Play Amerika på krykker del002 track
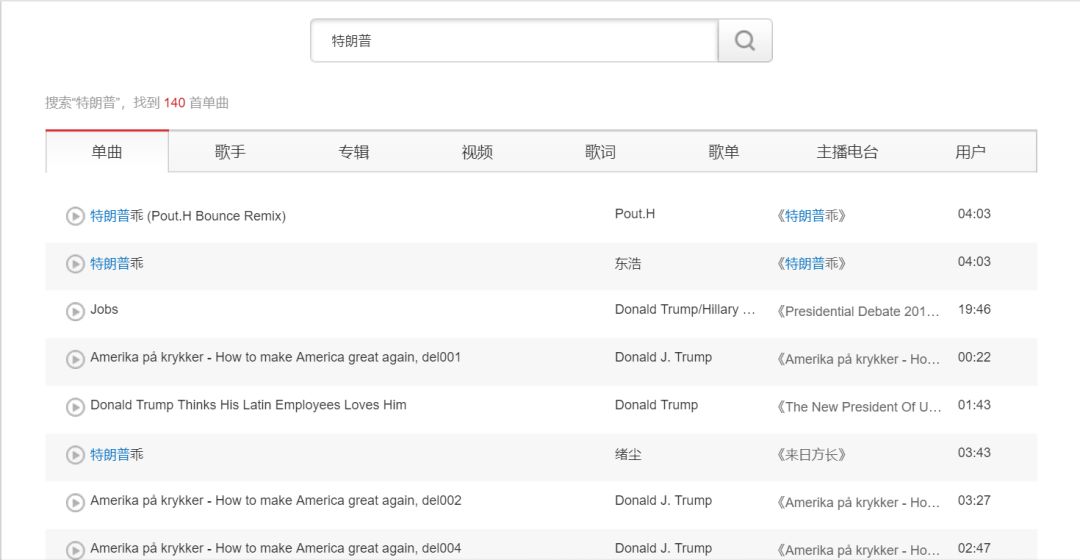Viewport: 1080px width, 560px height. tap(75, 503)
